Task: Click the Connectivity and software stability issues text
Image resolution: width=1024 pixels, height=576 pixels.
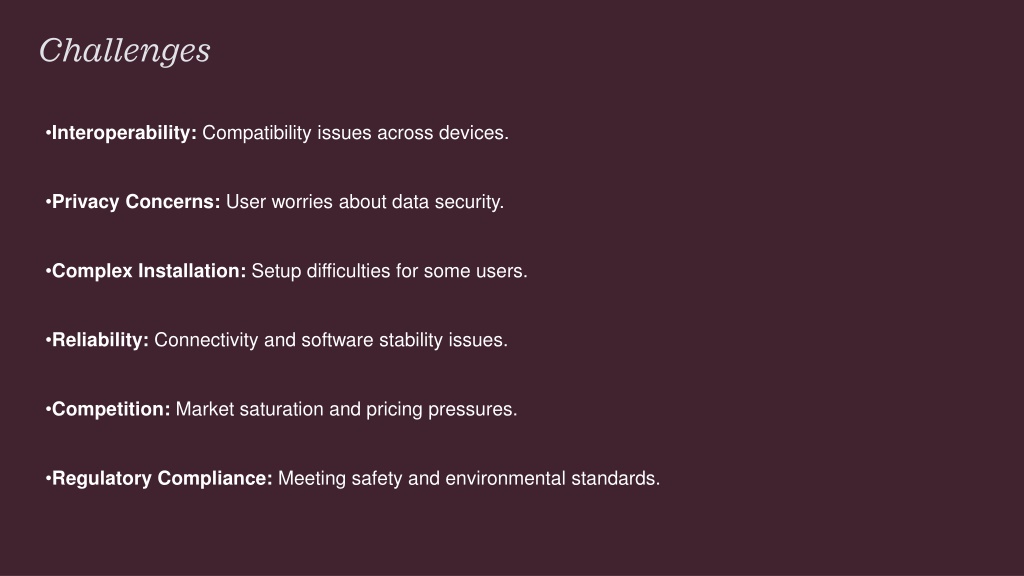Action: coord(331,340)
